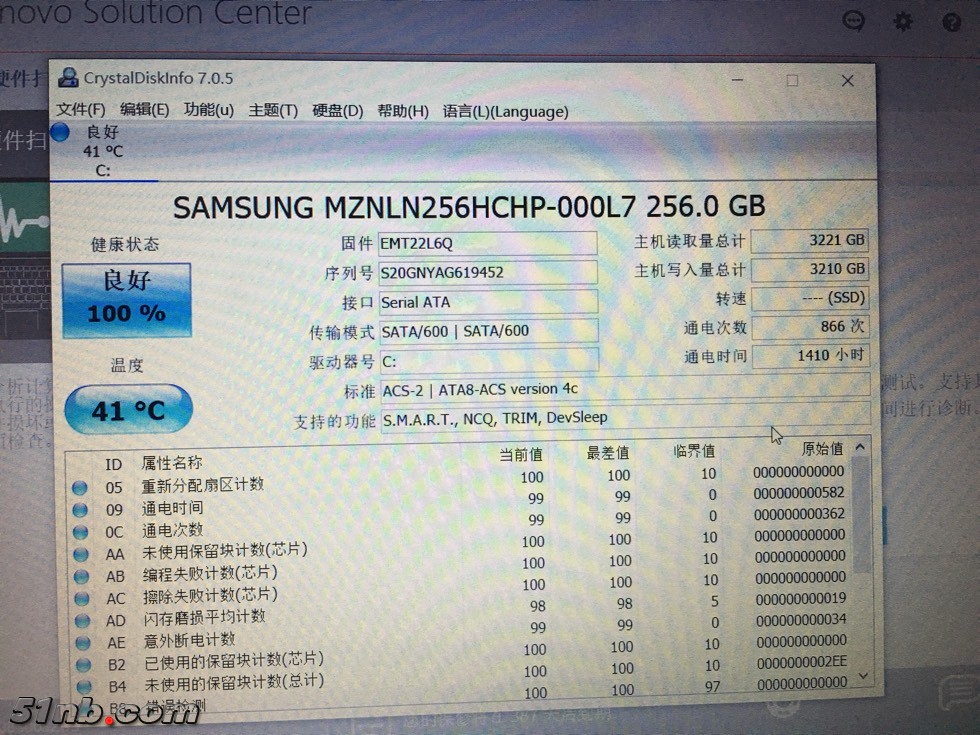
Task: Click the 临界值 column header
Action: click(694, 451)
